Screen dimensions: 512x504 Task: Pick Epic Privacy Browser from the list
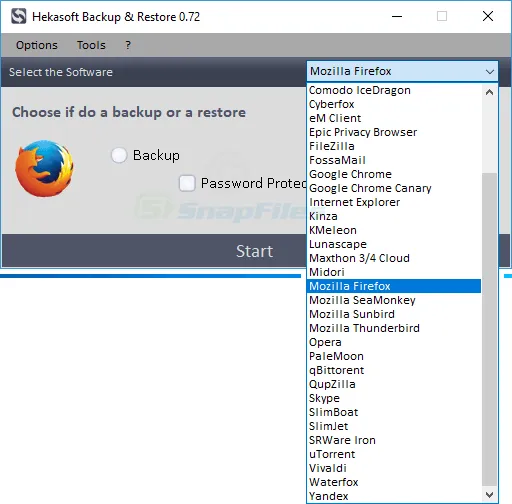click(394, 132)
